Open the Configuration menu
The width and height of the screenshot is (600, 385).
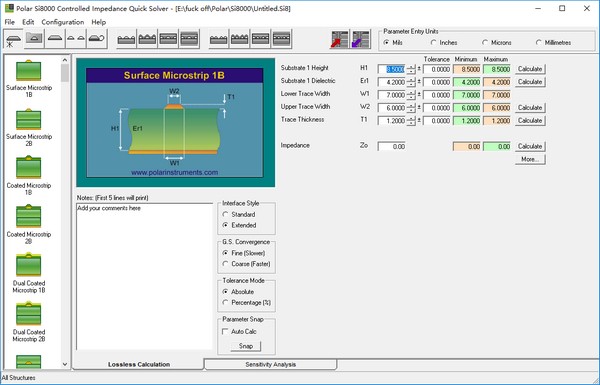pyautogui.click(x=62, y=22)
